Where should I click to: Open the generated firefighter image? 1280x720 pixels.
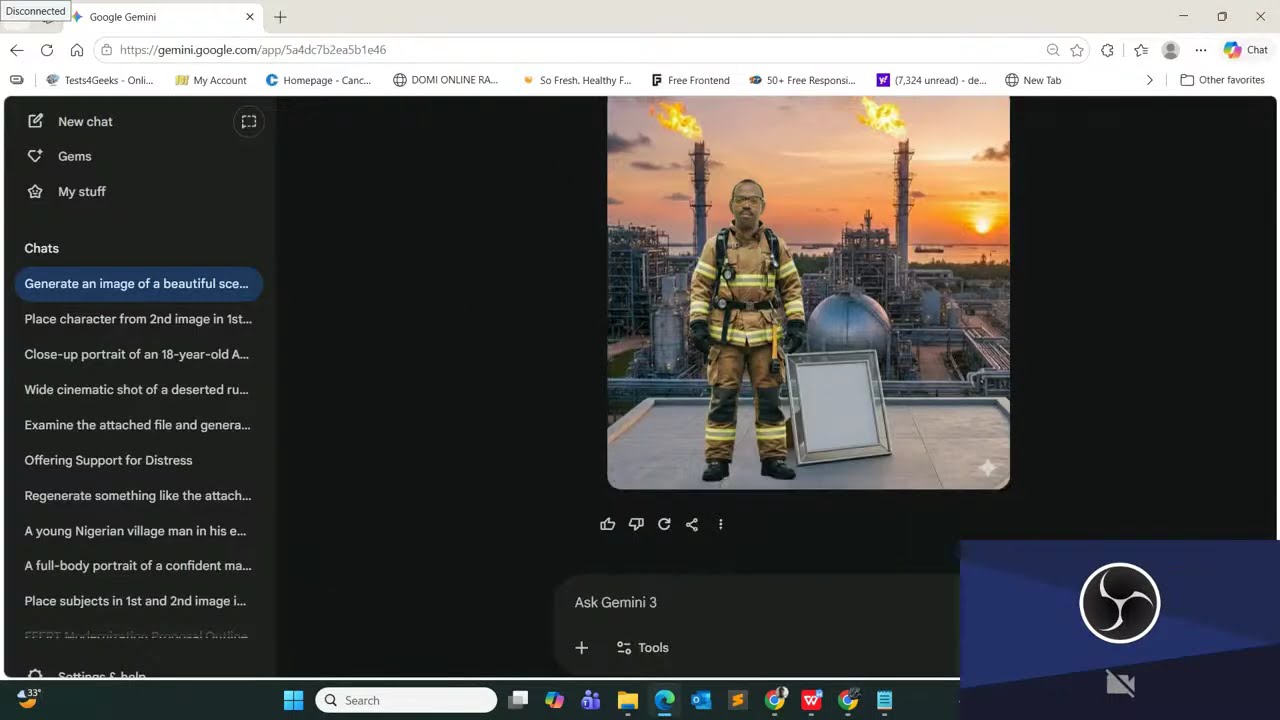point(808,292)
